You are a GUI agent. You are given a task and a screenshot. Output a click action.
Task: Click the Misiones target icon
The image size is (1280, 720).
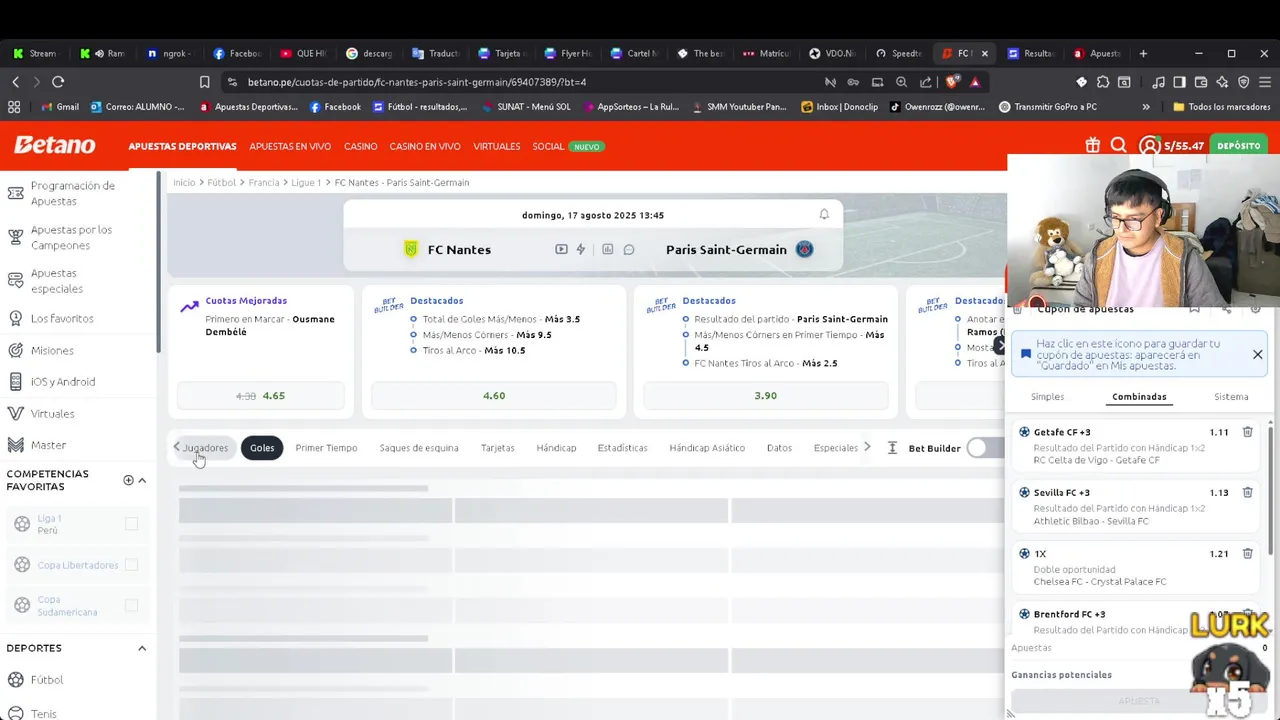point(15,350)
